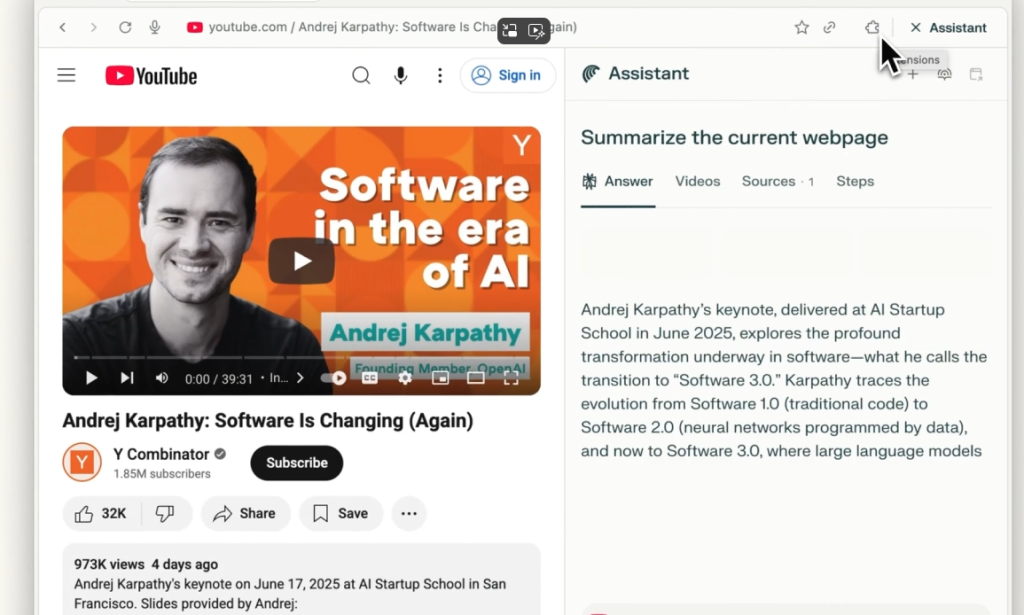Viewport: 1024px width, 615px height.
Task: Click the verified badge next to Y Combinator
Action: [x=220, y=454]
